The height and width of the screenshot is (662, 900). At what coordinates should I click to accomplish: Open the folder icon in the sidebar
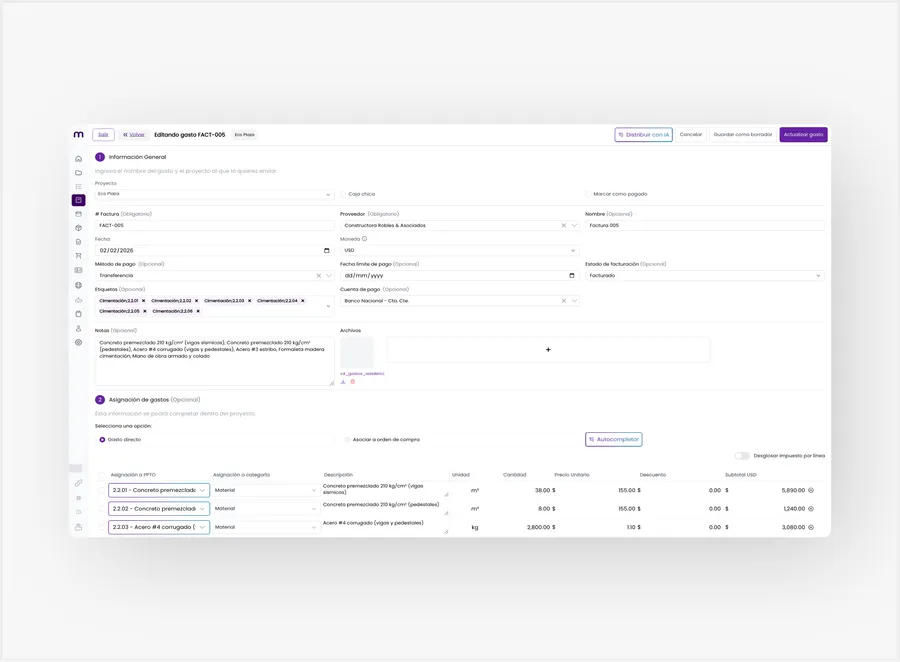click(79, 173)
